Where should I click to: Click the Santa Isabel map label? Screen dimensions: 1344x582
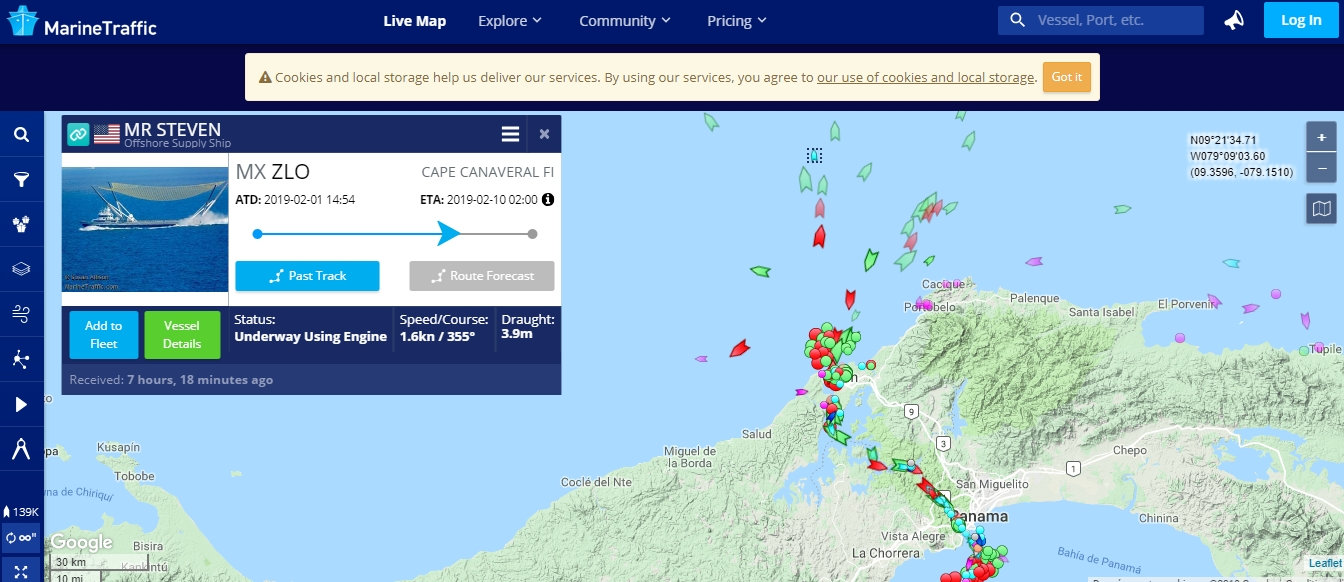[x=1103, y=312]
